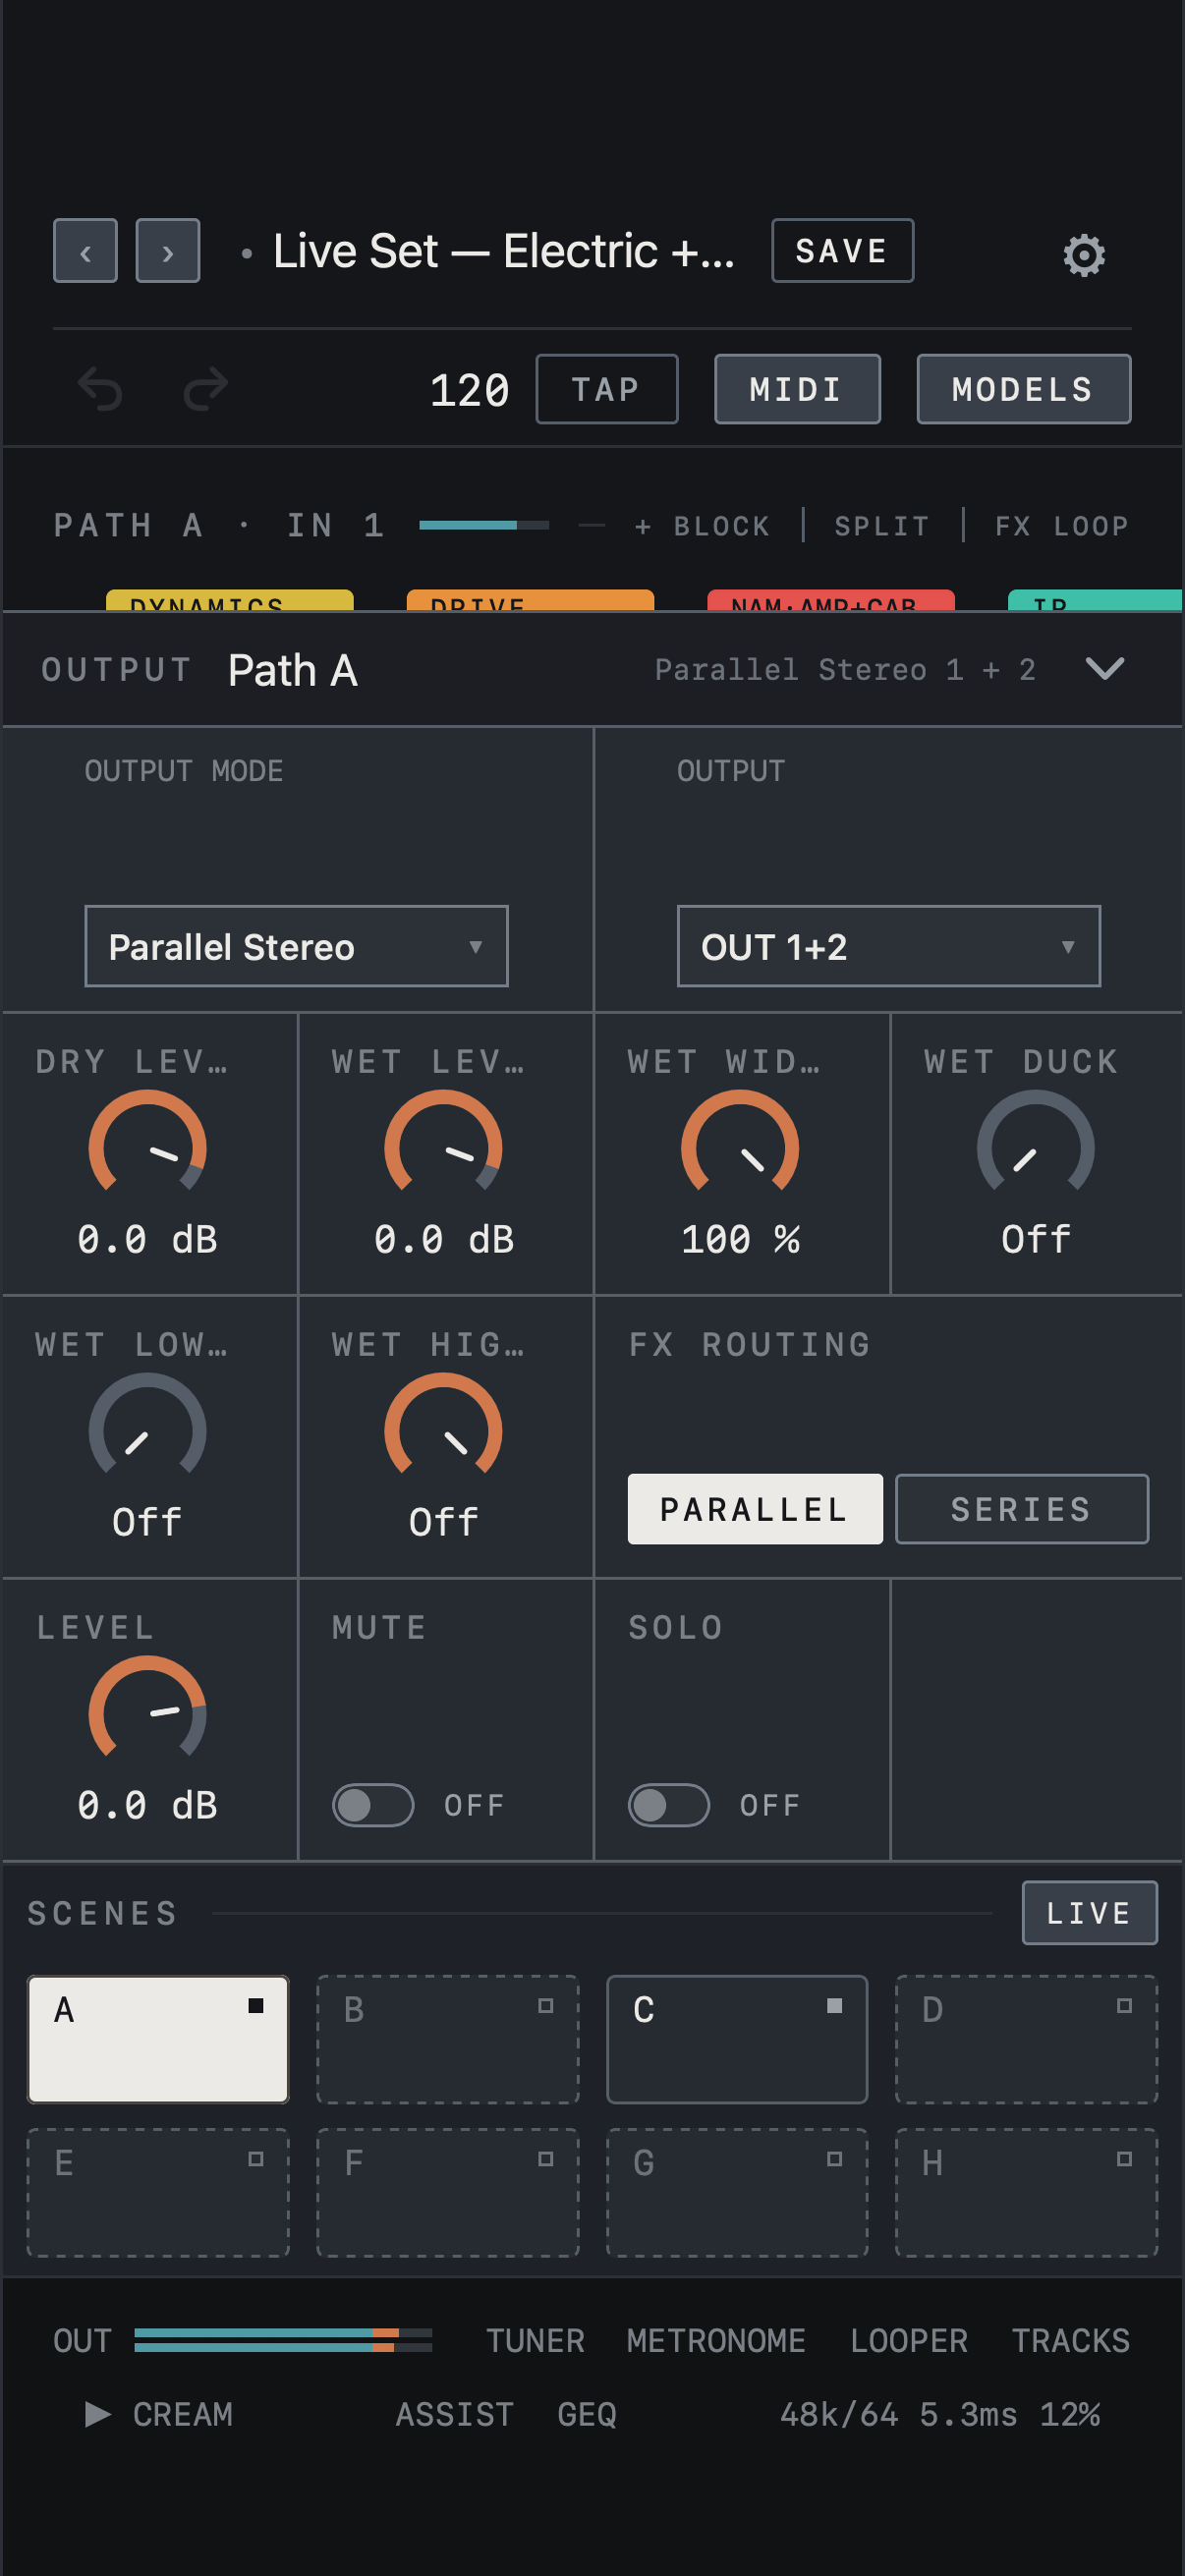Add a new block to path
This screenshot has height=2576, width=1185.
point(702,526)
